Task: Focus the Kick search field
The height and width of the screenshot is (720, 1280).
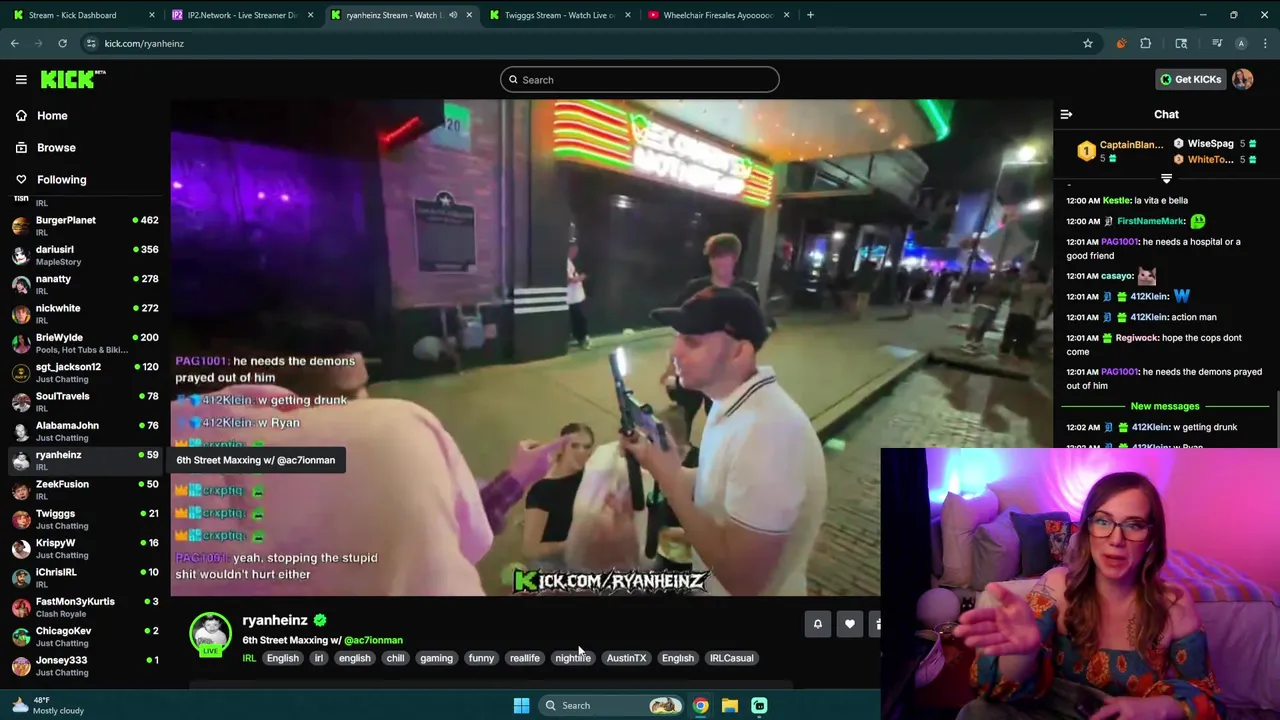Action: click(x=640, y=80)
